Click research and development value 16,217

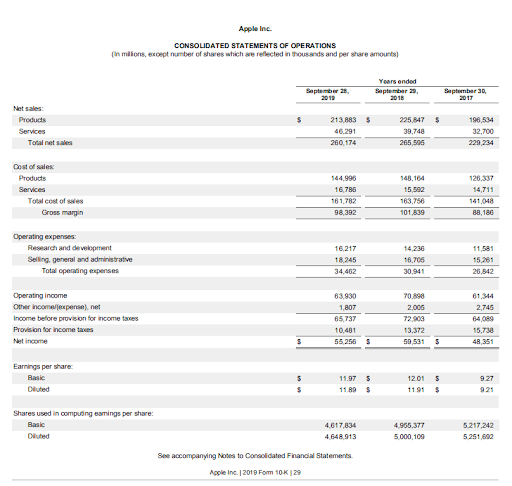pyautogui.click(x=345, y=248)
